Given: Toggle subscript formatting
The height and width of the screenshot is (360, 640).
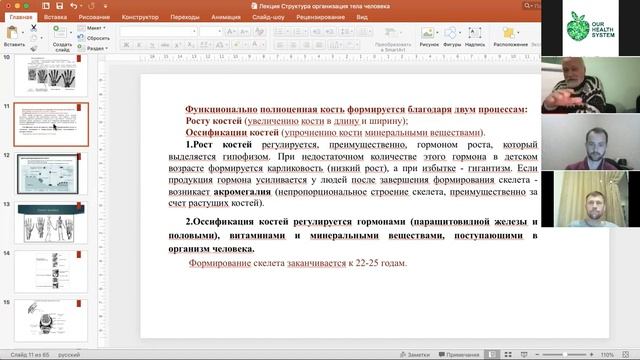Looking at the screenshot, I should click(191, 44).
